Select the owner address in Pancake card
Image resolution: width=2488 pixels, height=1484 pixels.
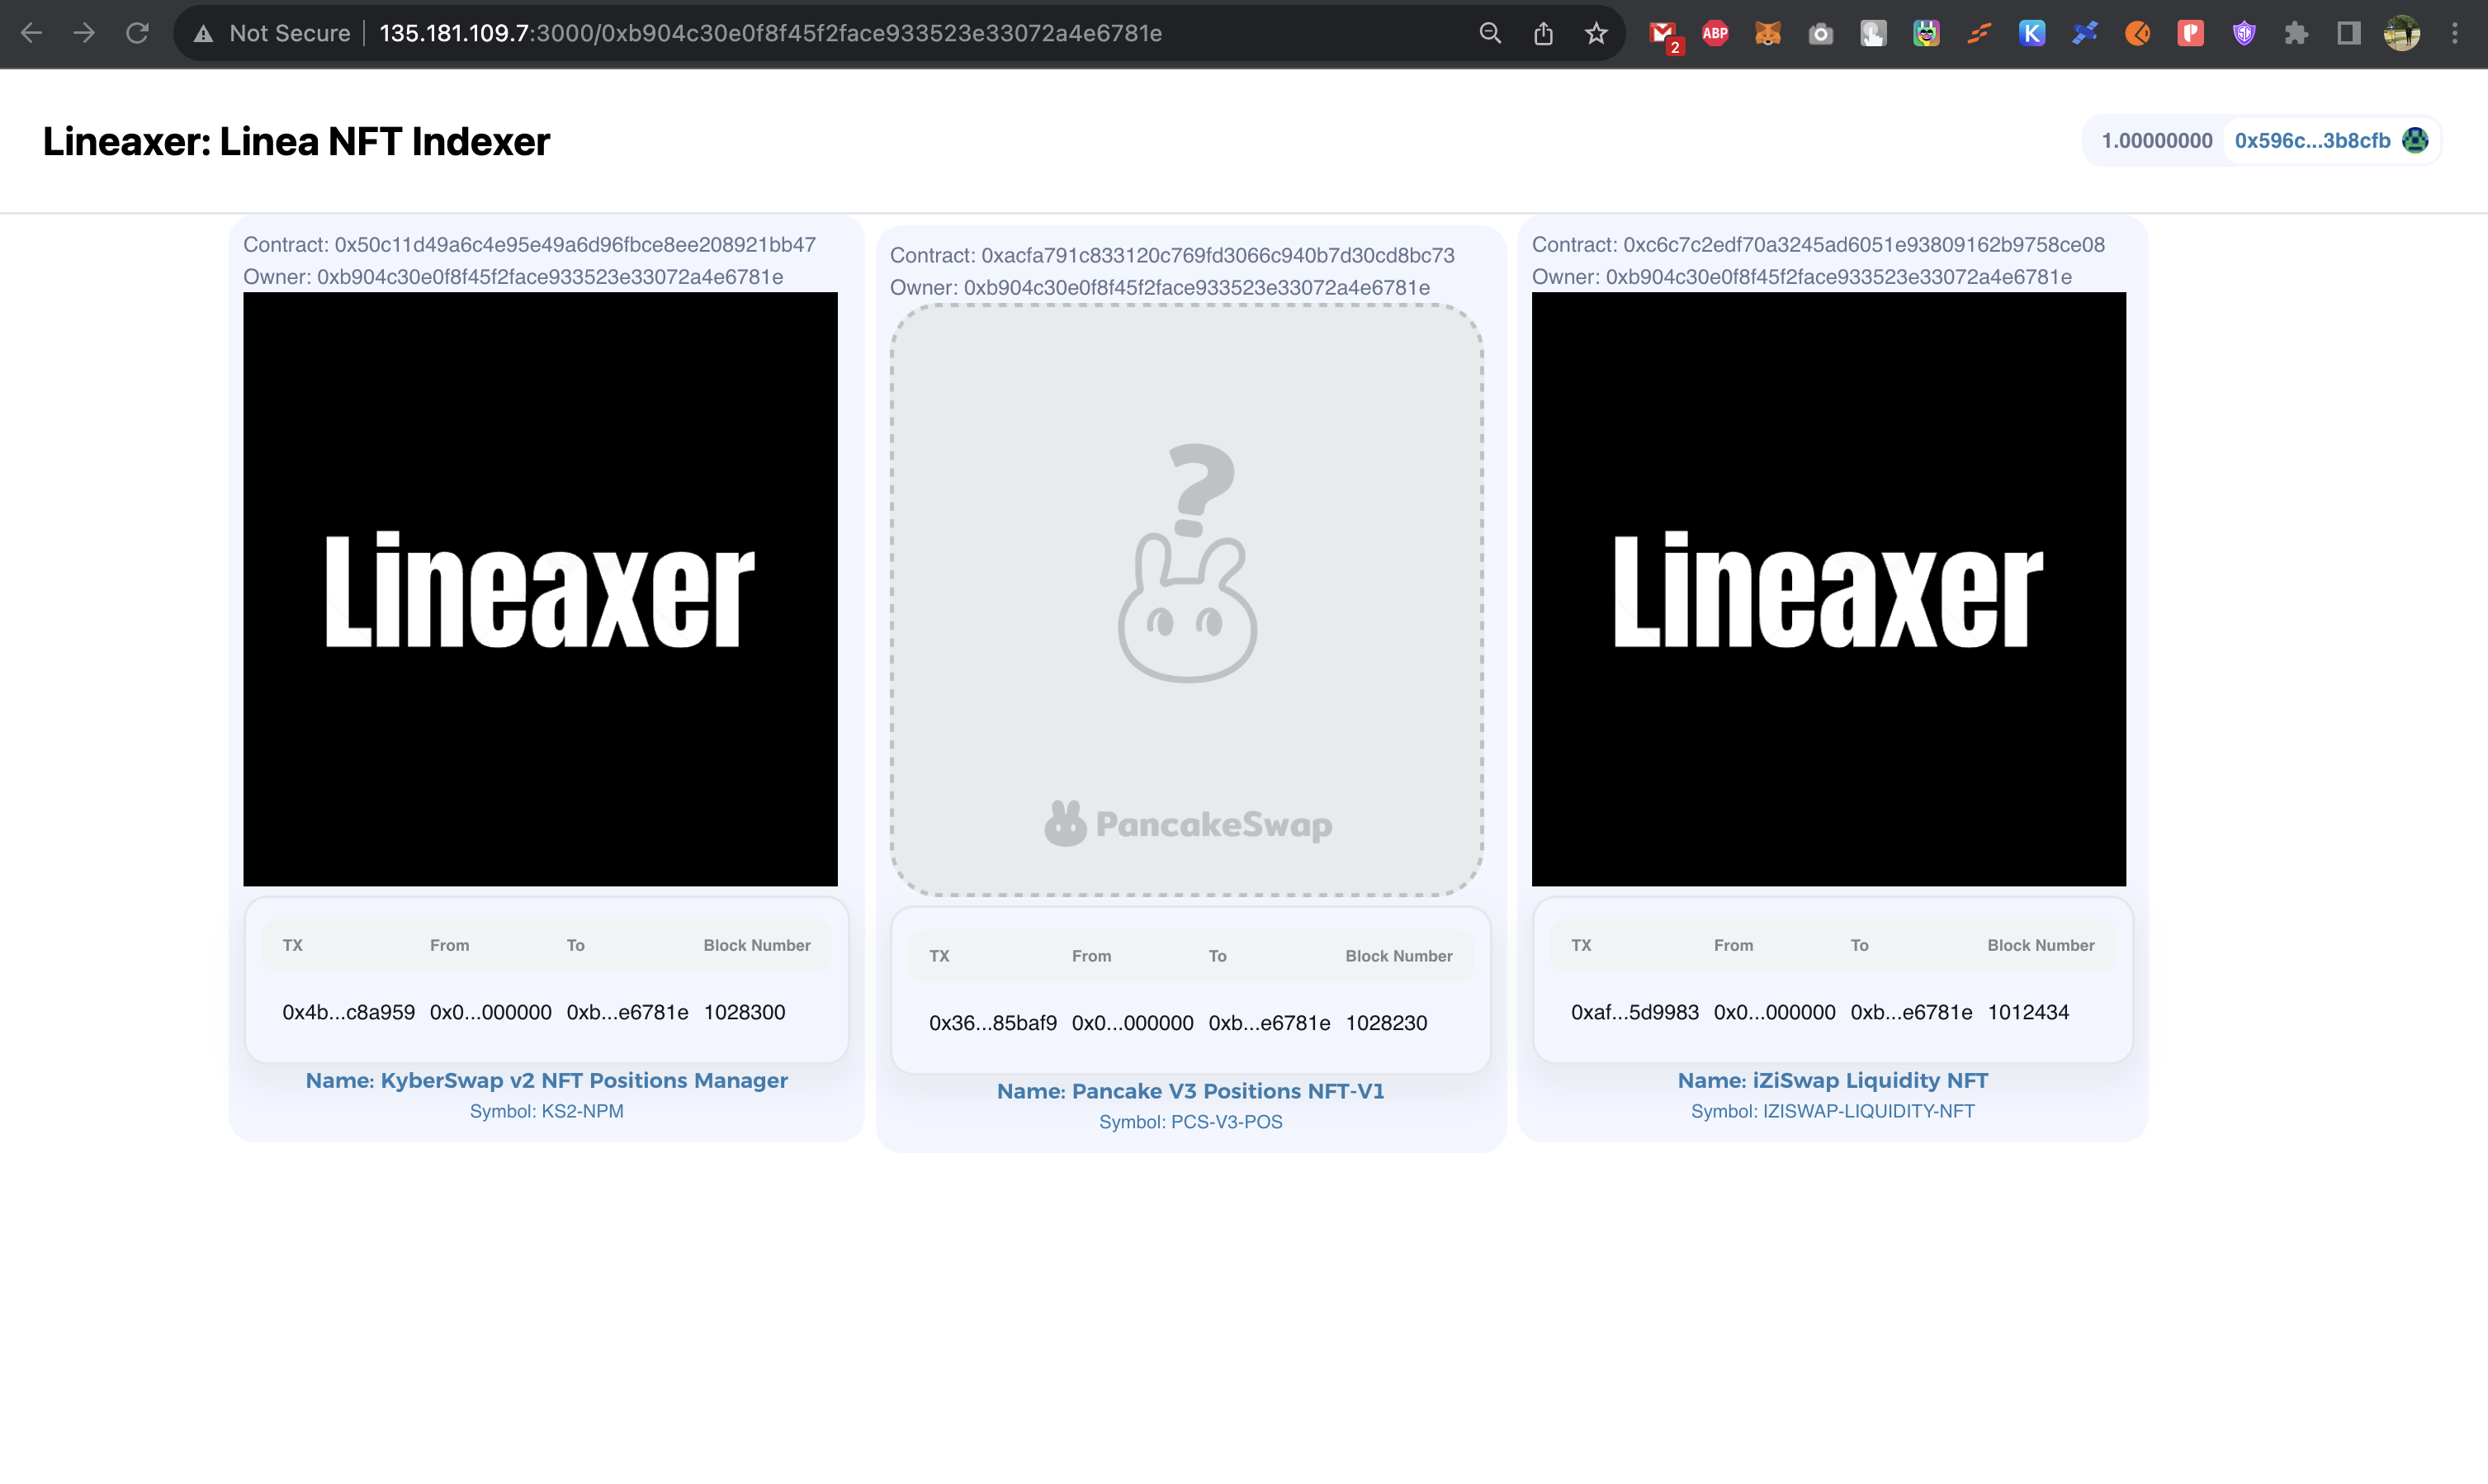[1197, 288]
